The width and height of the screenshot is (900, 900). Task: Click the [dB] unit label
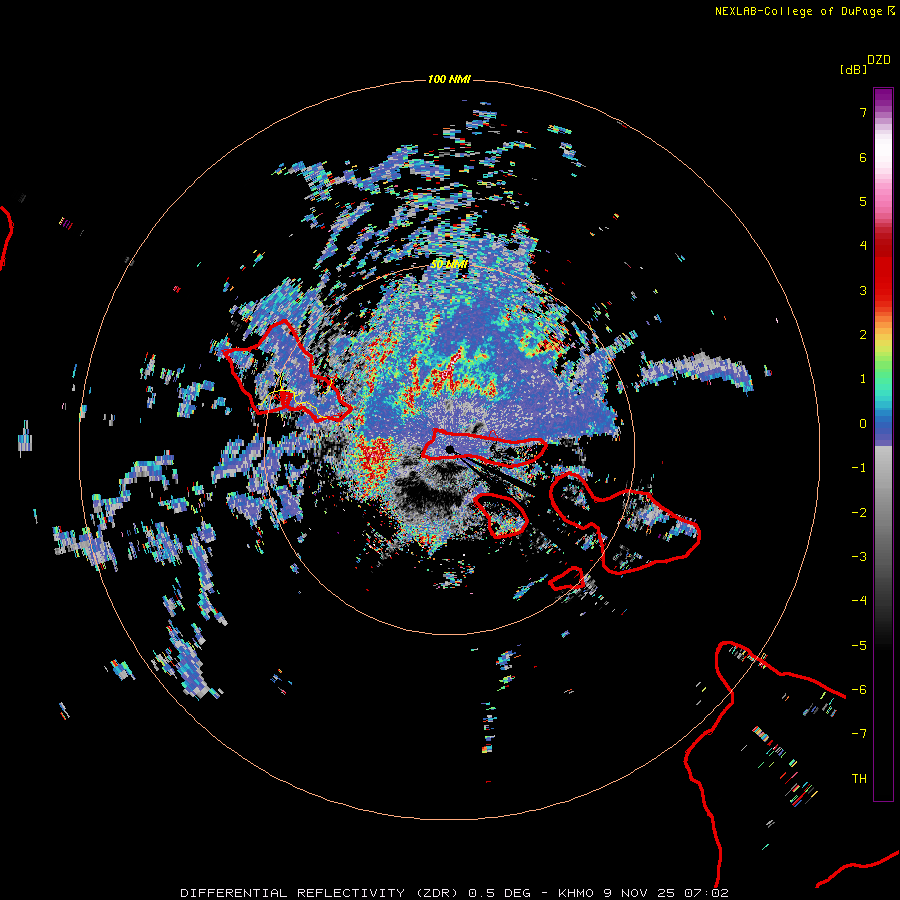click(x=853, y=69)
